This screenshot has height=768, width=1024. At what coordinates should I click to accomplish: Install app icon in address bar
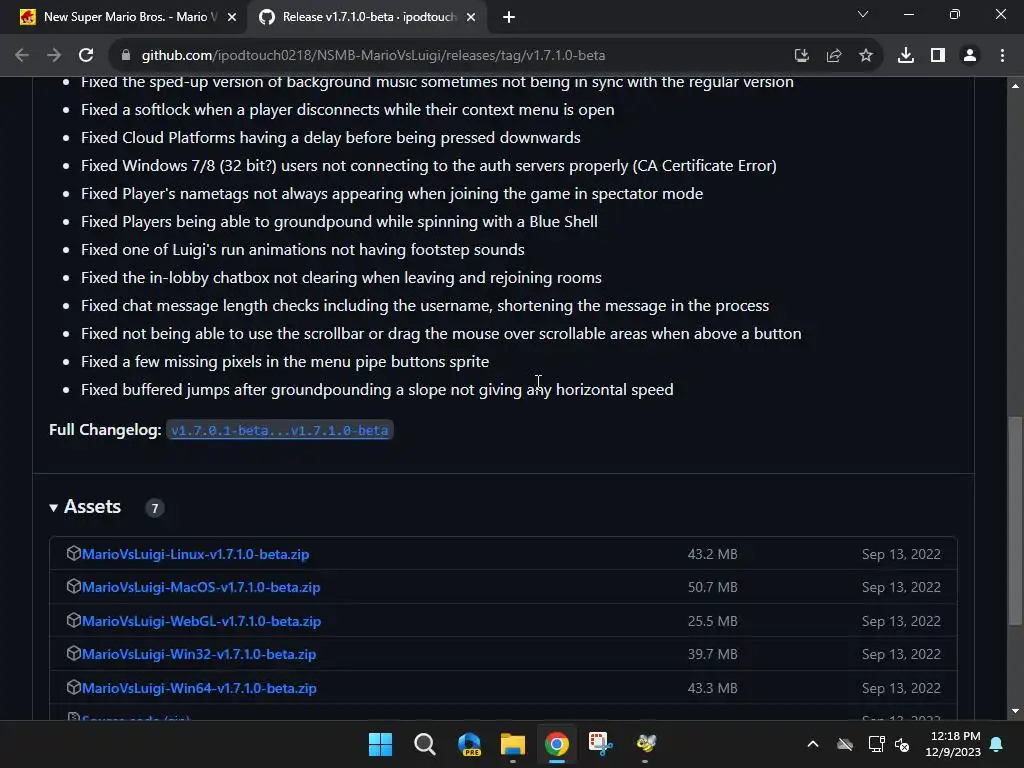[x=801, y=56]
